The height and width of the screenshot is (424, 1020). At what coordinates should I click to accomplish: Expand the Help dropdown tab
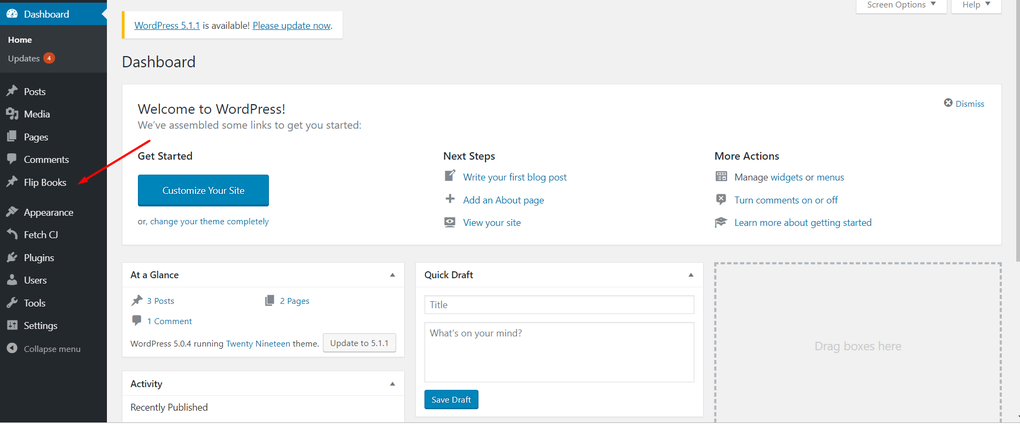tap(975, 5)
